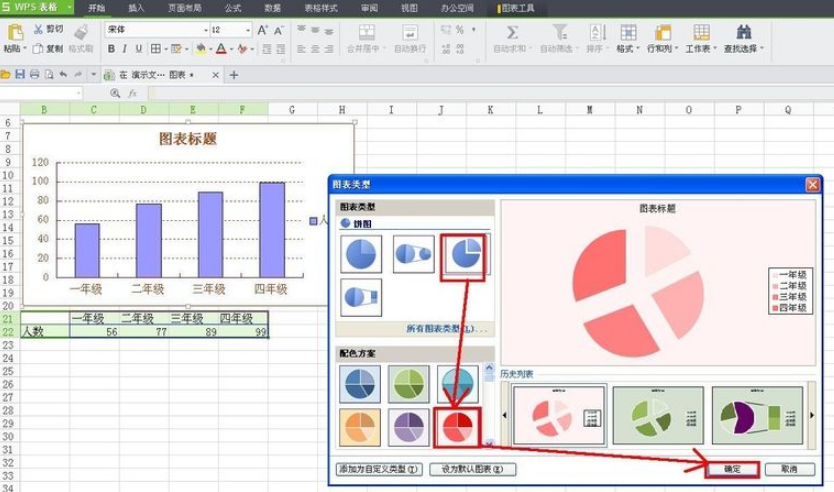This screenshot has height=492, width=834.
Task: Choose the red color scheme
Action: pos(457,427)
